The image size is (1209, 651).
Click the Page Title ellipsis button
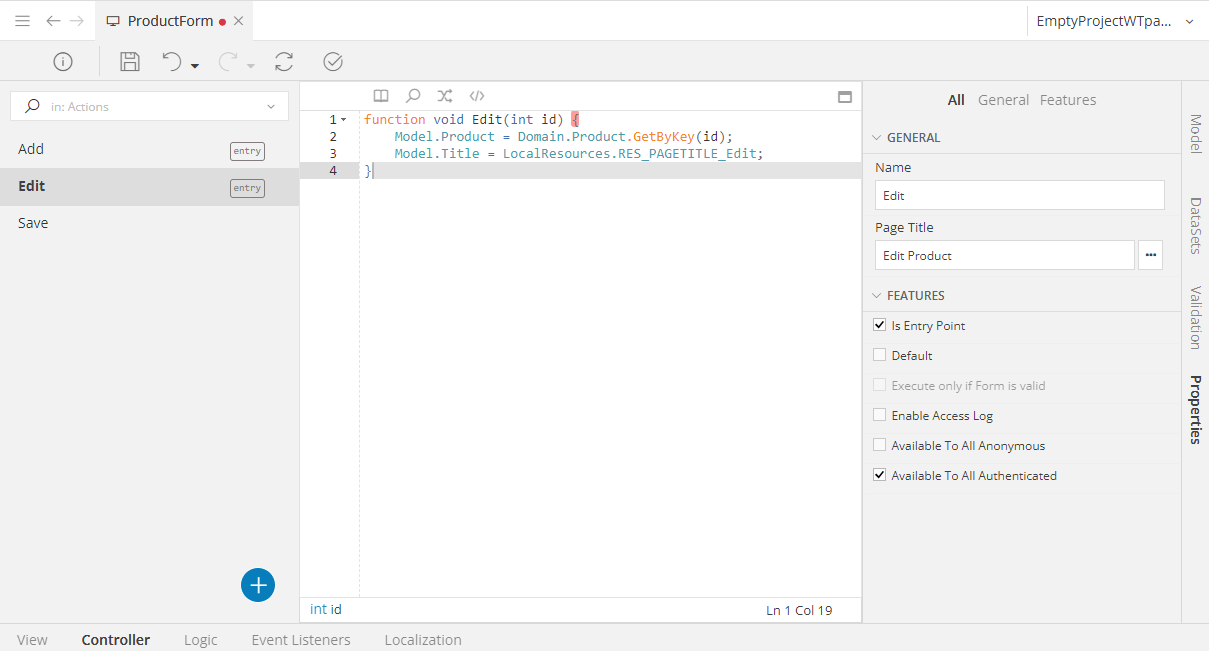pos(1151,255)
